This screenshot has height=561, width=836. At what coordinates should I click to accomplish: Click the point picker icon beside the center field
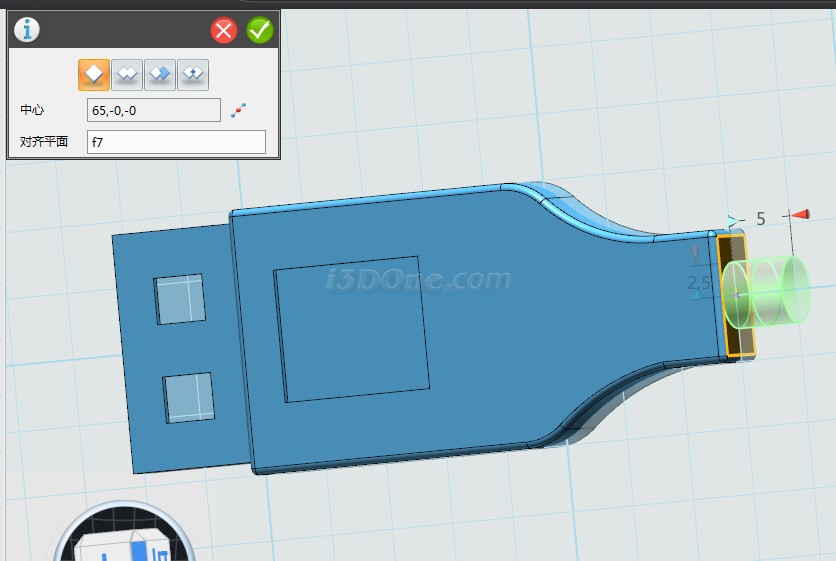(x=238, y=110)
